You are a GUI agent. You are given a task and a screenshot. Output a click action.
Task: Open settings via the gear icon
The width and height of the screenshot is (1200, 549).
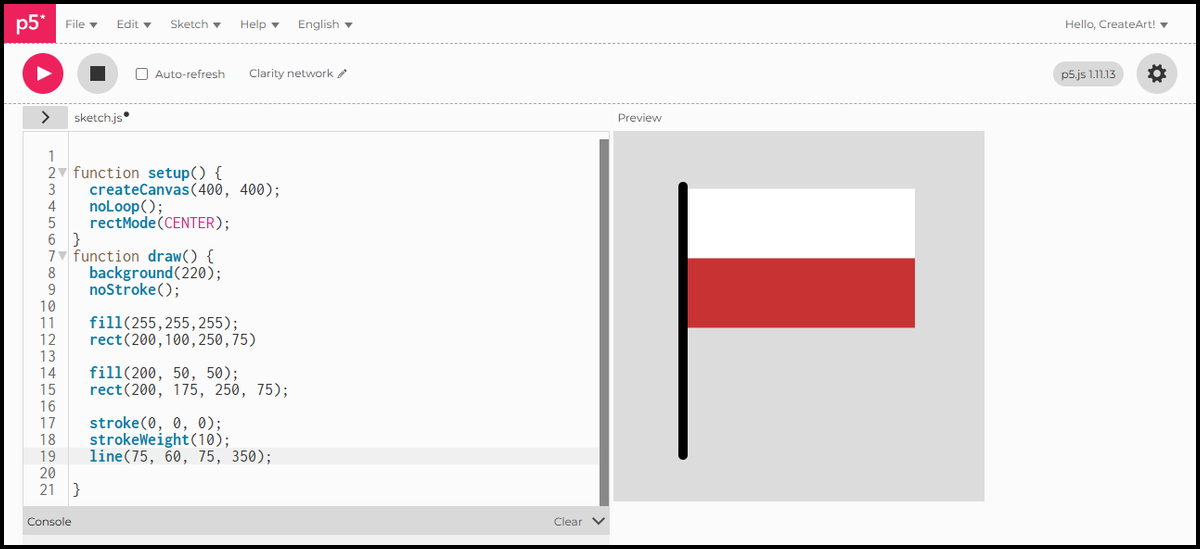tap(1156, 73)
